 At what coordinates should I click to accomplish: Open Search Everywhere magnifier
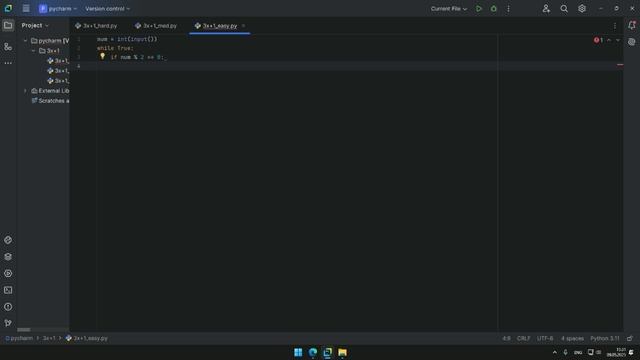(564, 9)
